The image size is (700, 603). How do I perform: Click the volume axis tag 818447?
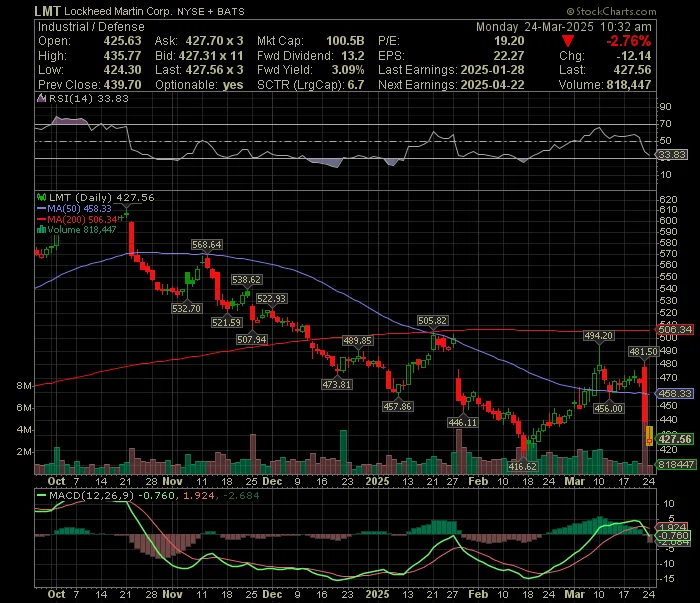675,464
